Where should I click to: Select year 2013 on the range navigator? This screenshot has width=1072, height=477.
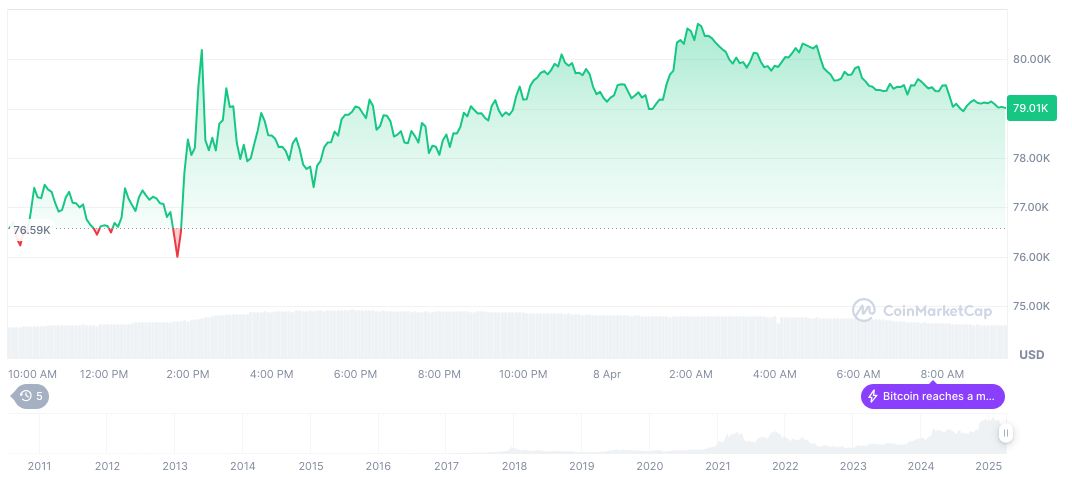coord(175,466)
